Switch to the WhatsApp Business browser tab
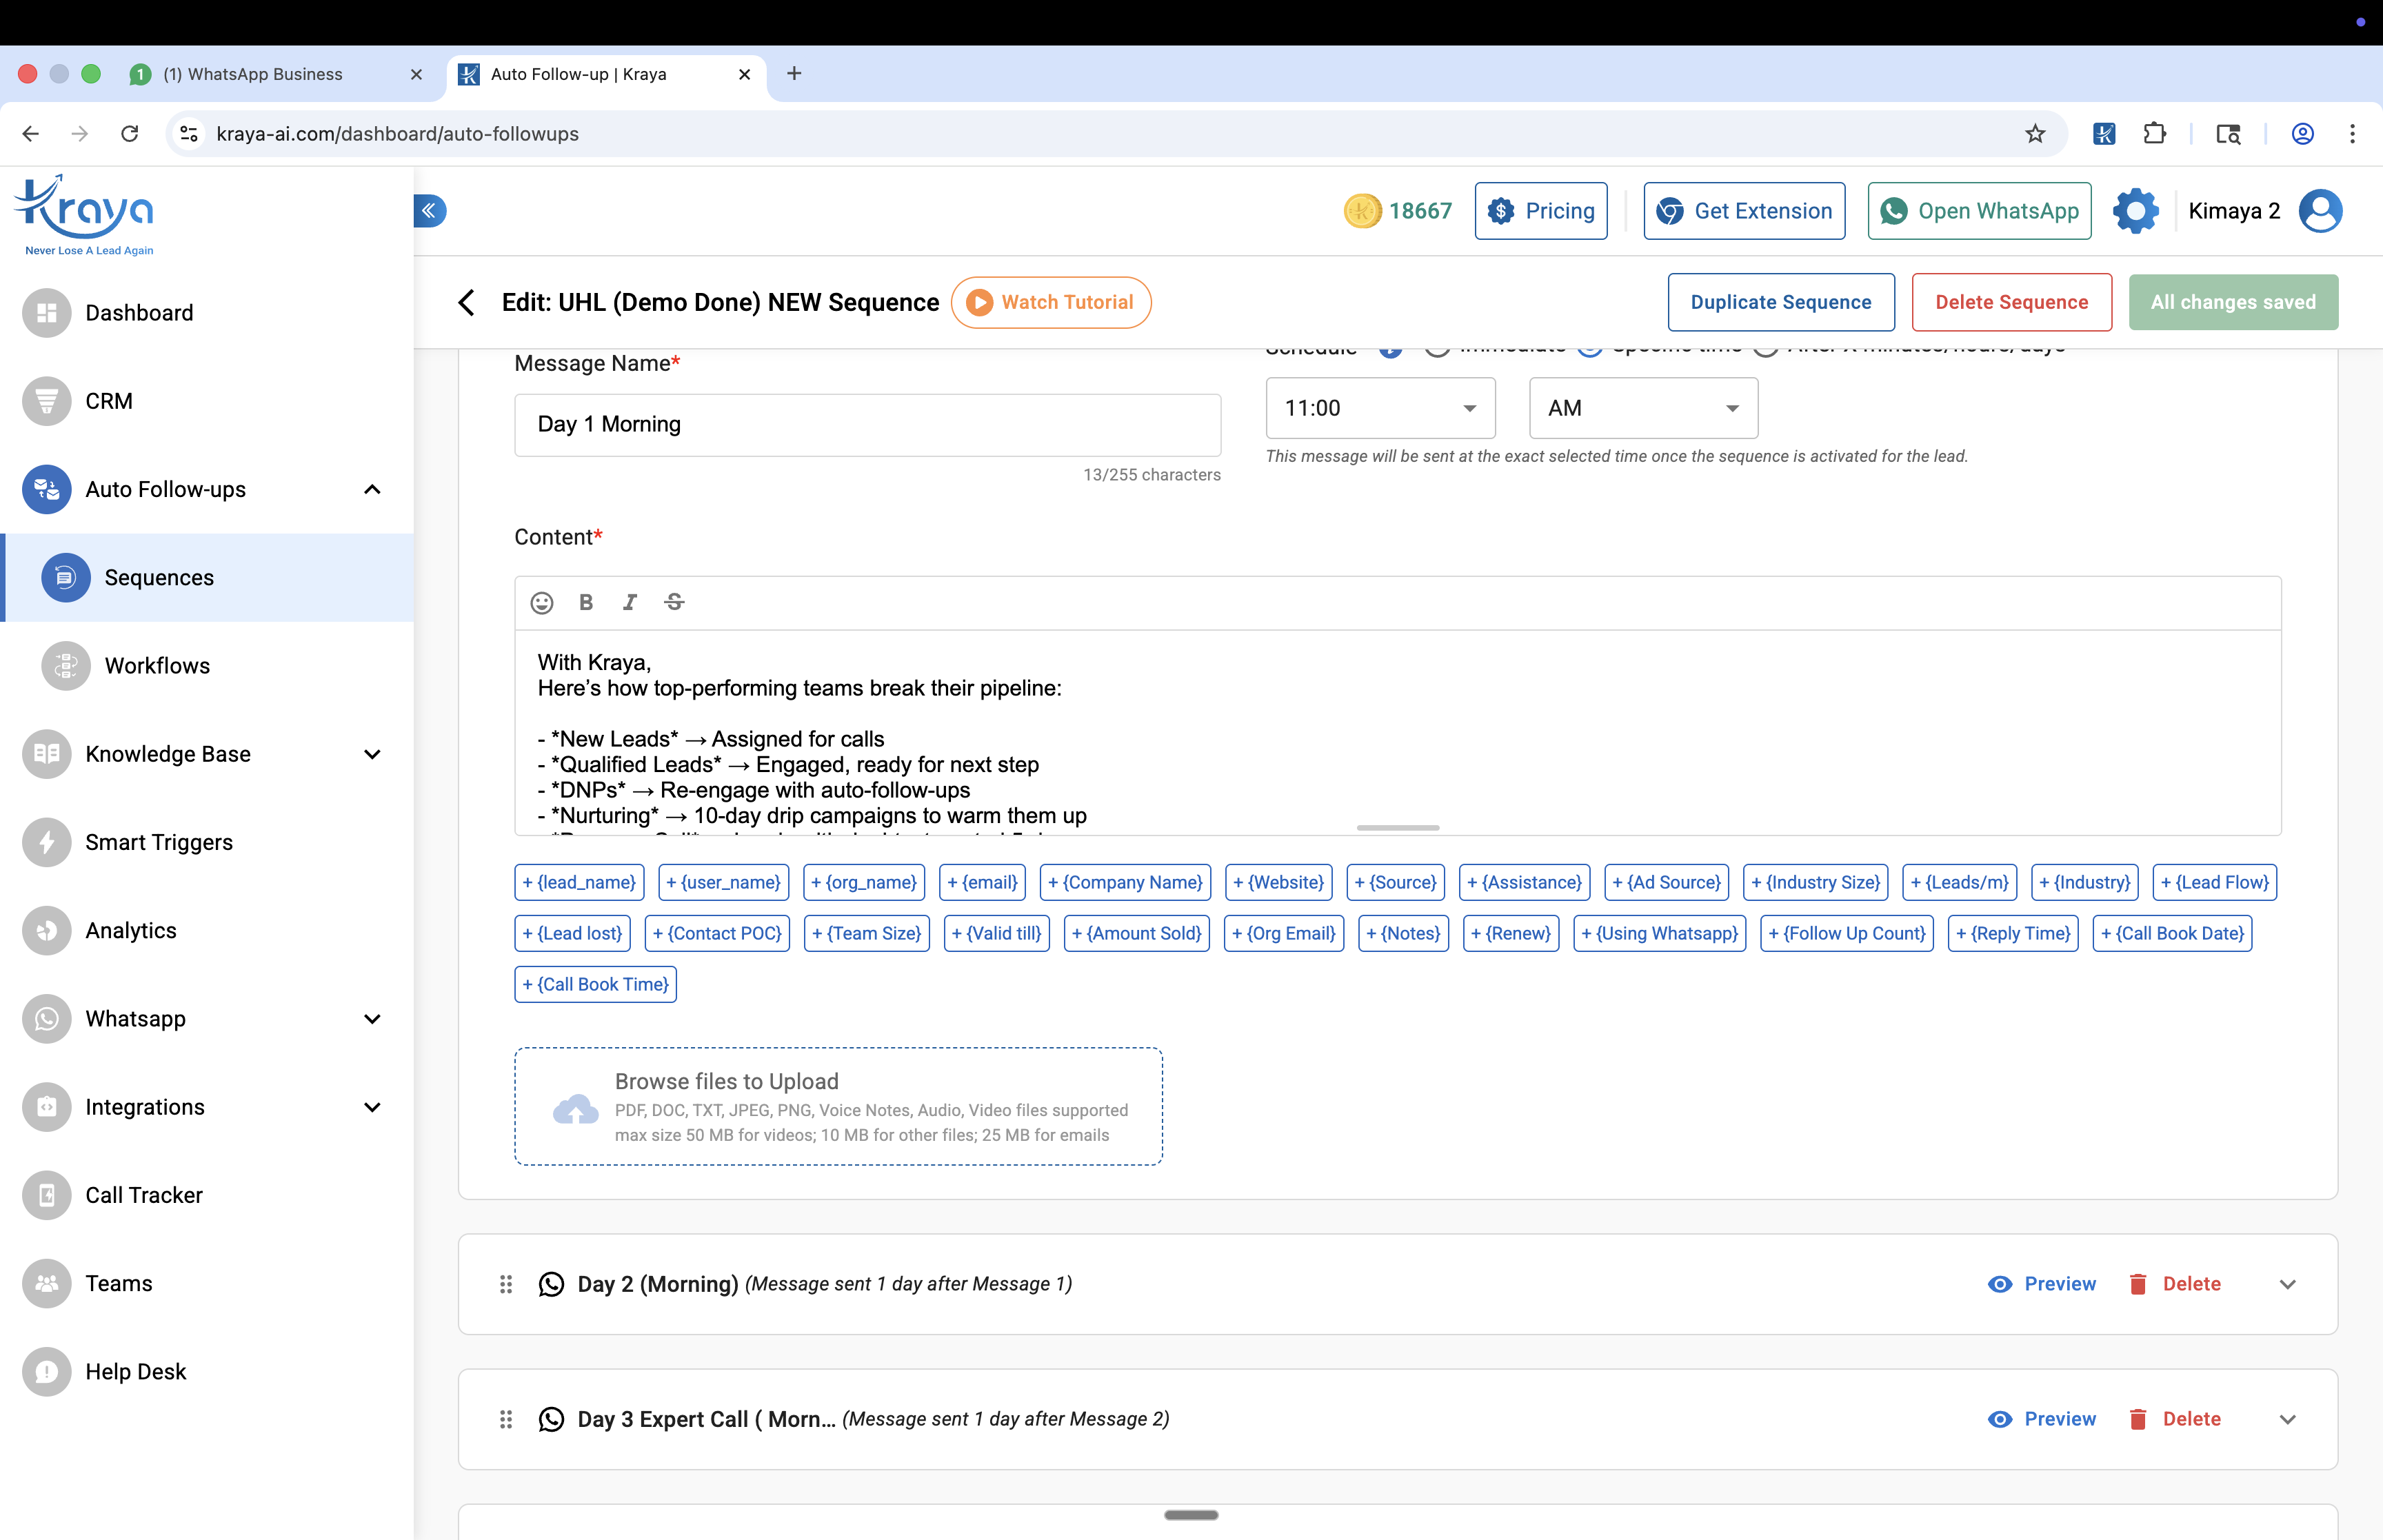This screenshot has height=1540, width=2383. pyautogui.click(x=253, y=74)
